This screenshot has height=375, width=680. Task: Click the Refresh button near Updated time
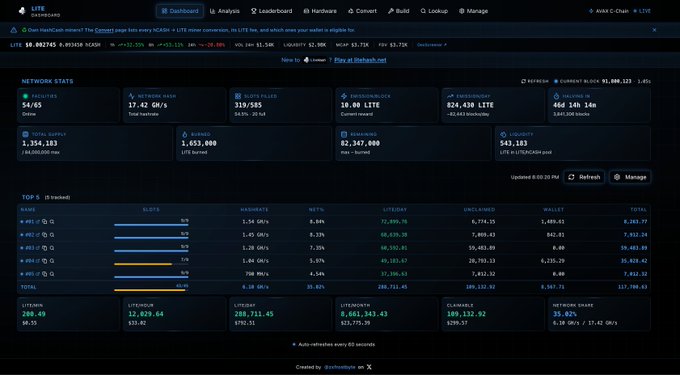(584, 177)
